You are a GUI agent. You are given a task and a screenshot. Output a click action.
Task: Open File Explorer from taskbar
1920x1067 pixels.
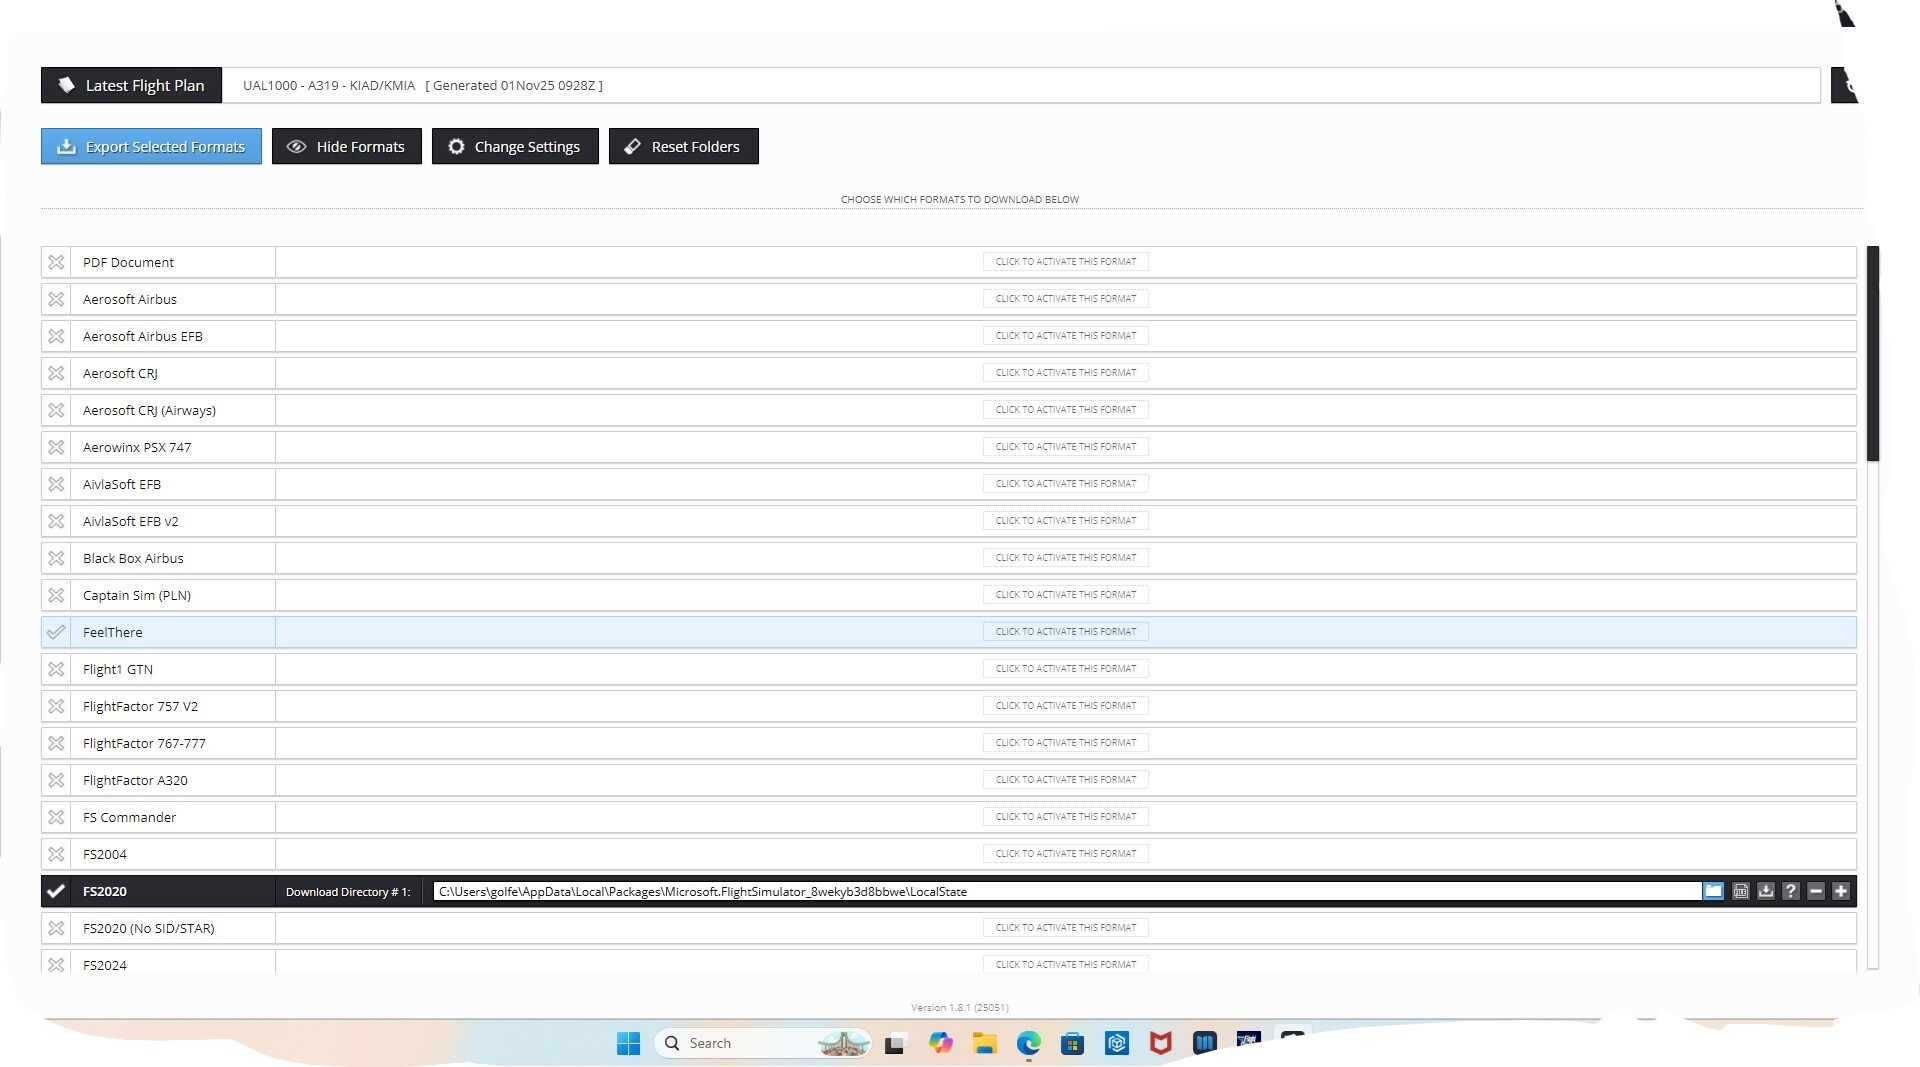[x=985, y=1043]
